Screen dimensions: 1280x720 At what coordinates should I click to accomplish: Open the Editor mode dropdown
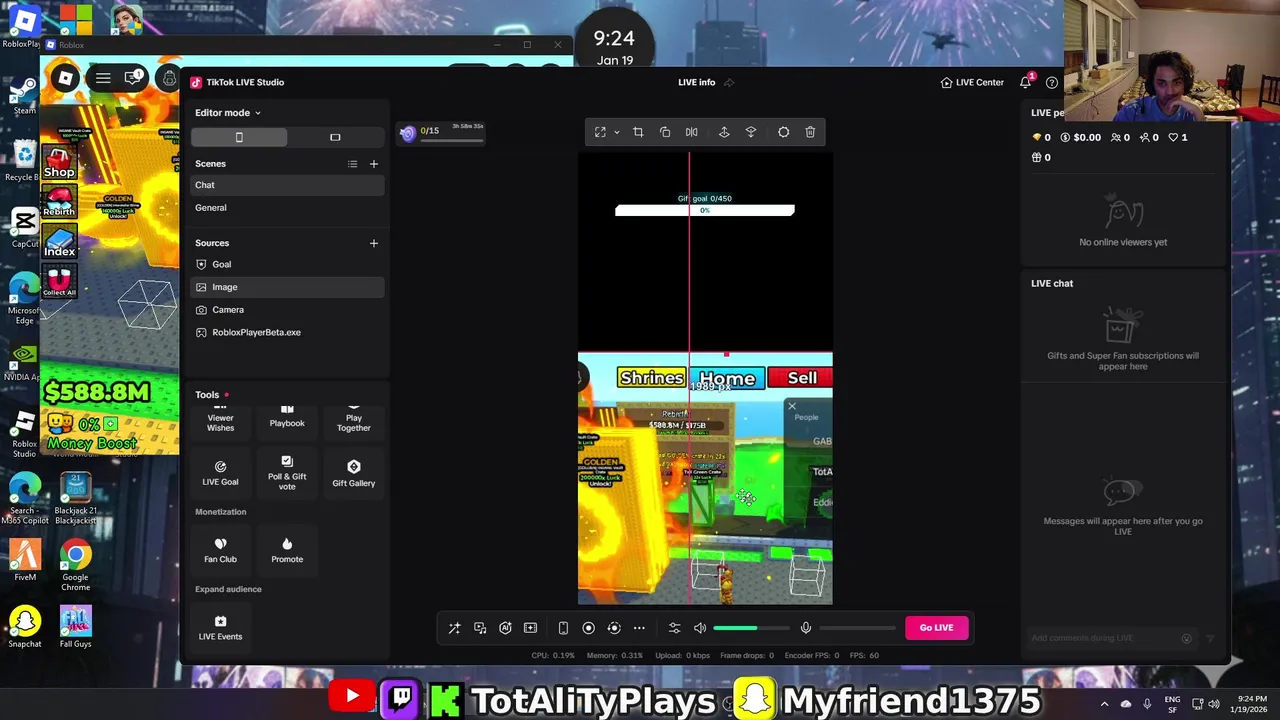point(228,113)
